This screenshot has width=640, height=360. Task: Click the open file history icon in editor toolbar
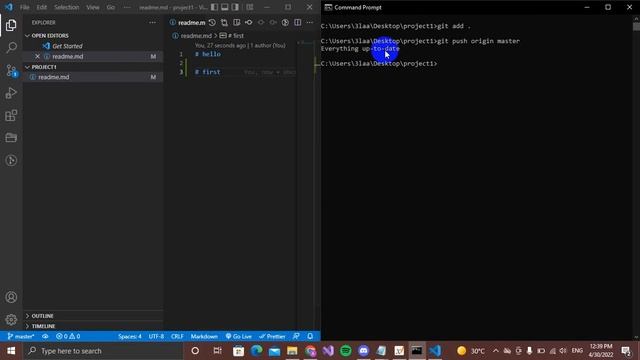(x=212, y=22)
